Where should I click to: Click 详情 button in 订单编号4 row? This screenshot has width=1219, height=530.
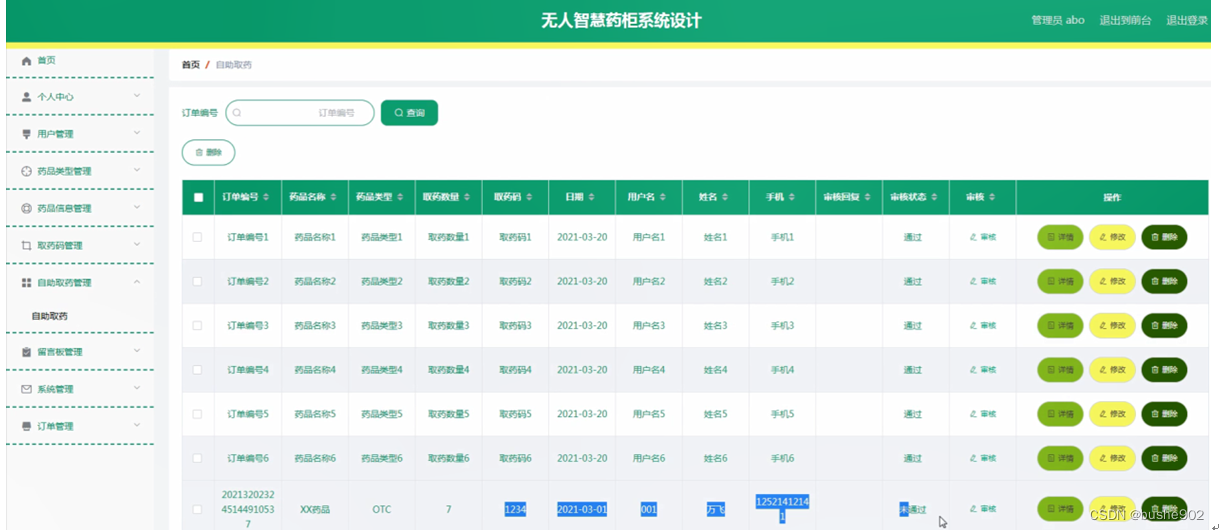pos(1060,369)
